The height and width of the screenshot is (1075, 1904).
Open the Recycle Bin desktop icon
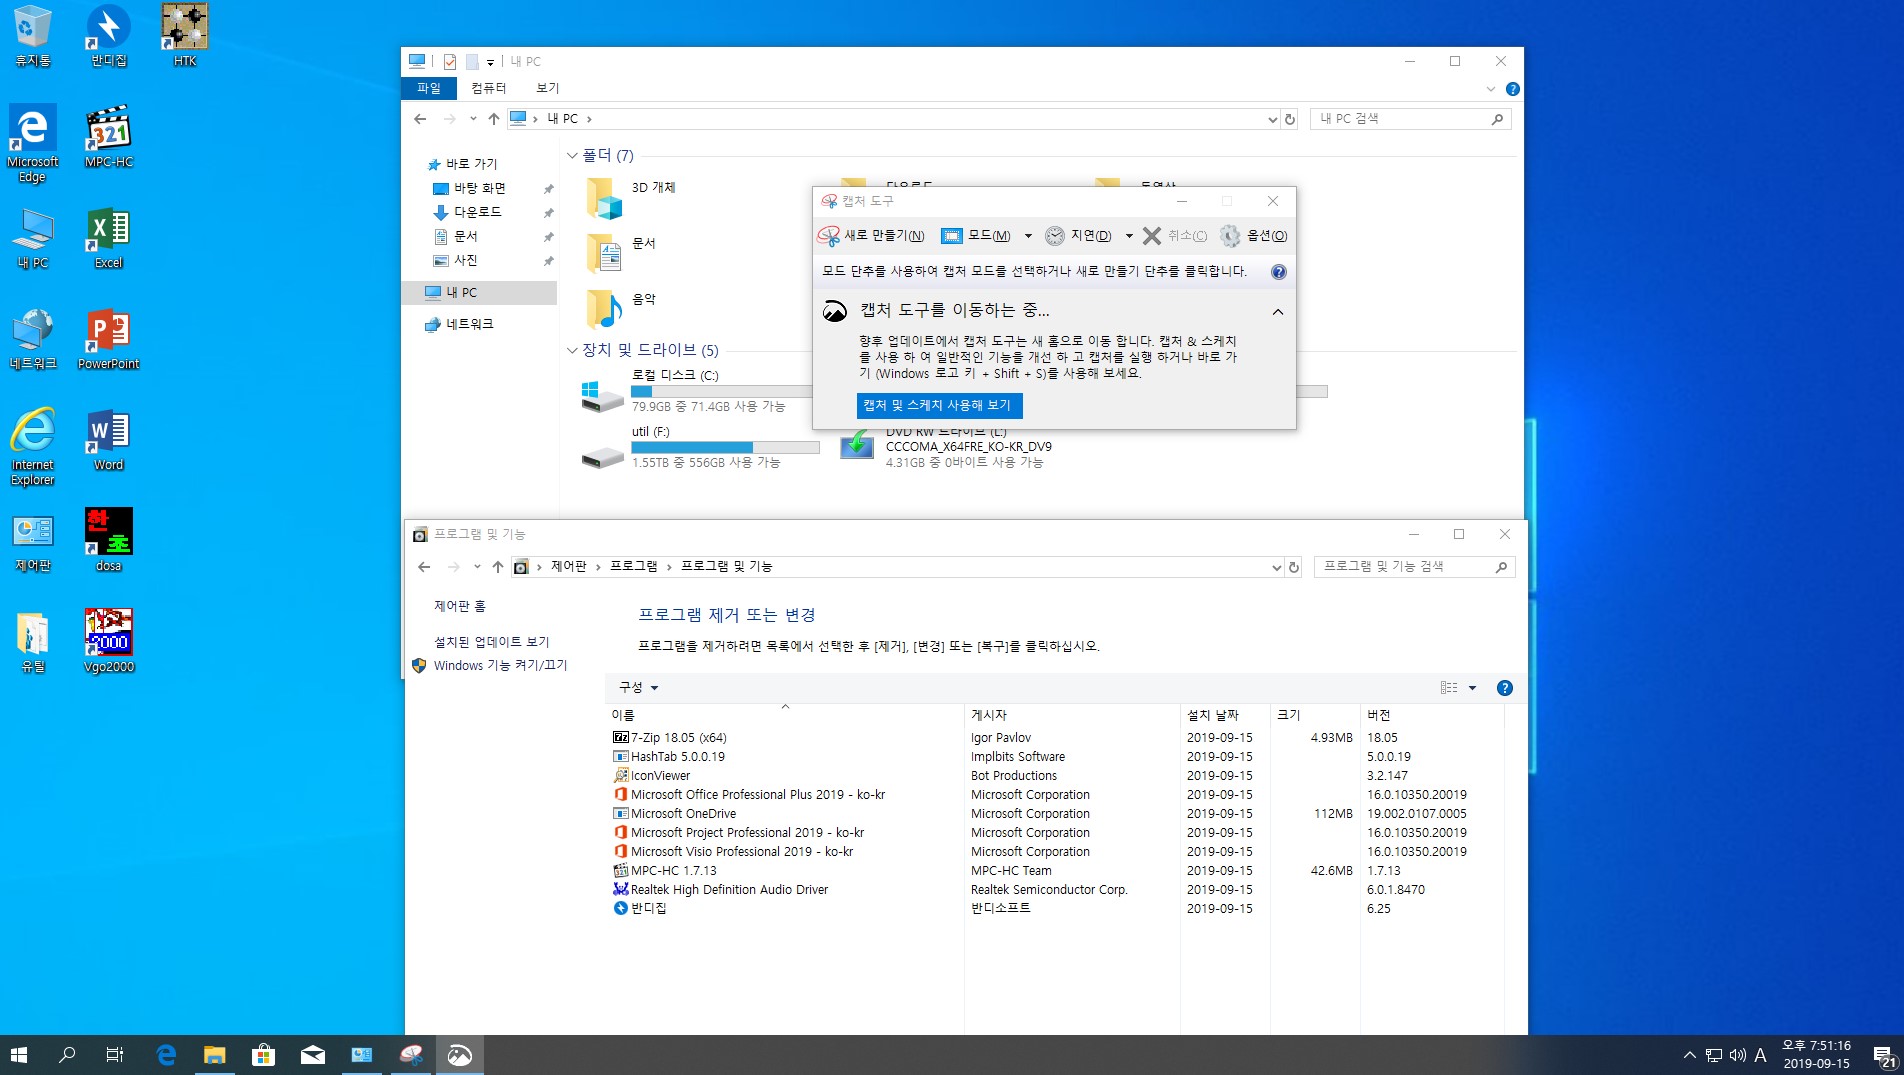click(32, 36)
